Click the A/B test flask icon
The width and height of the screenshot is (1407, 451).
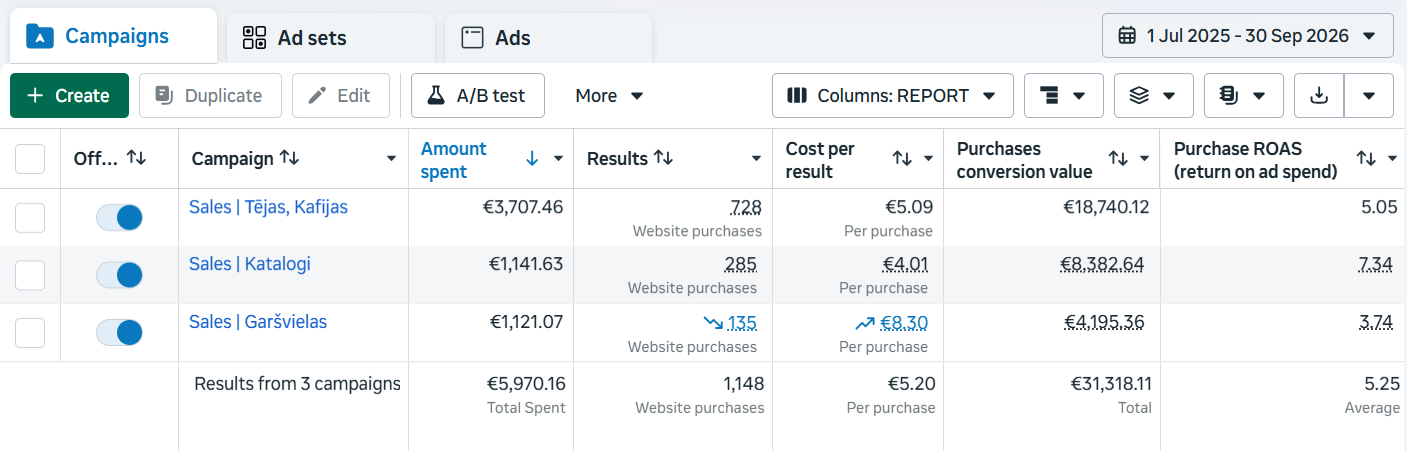pos(435,96)
